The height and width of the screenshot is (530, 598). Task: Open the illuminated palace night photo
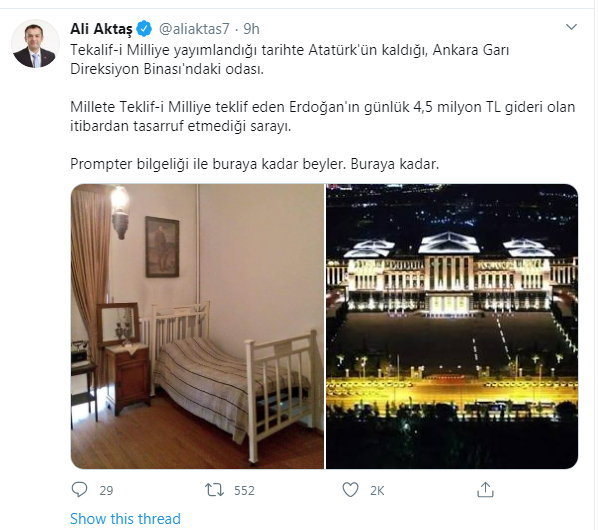[452, 326]
